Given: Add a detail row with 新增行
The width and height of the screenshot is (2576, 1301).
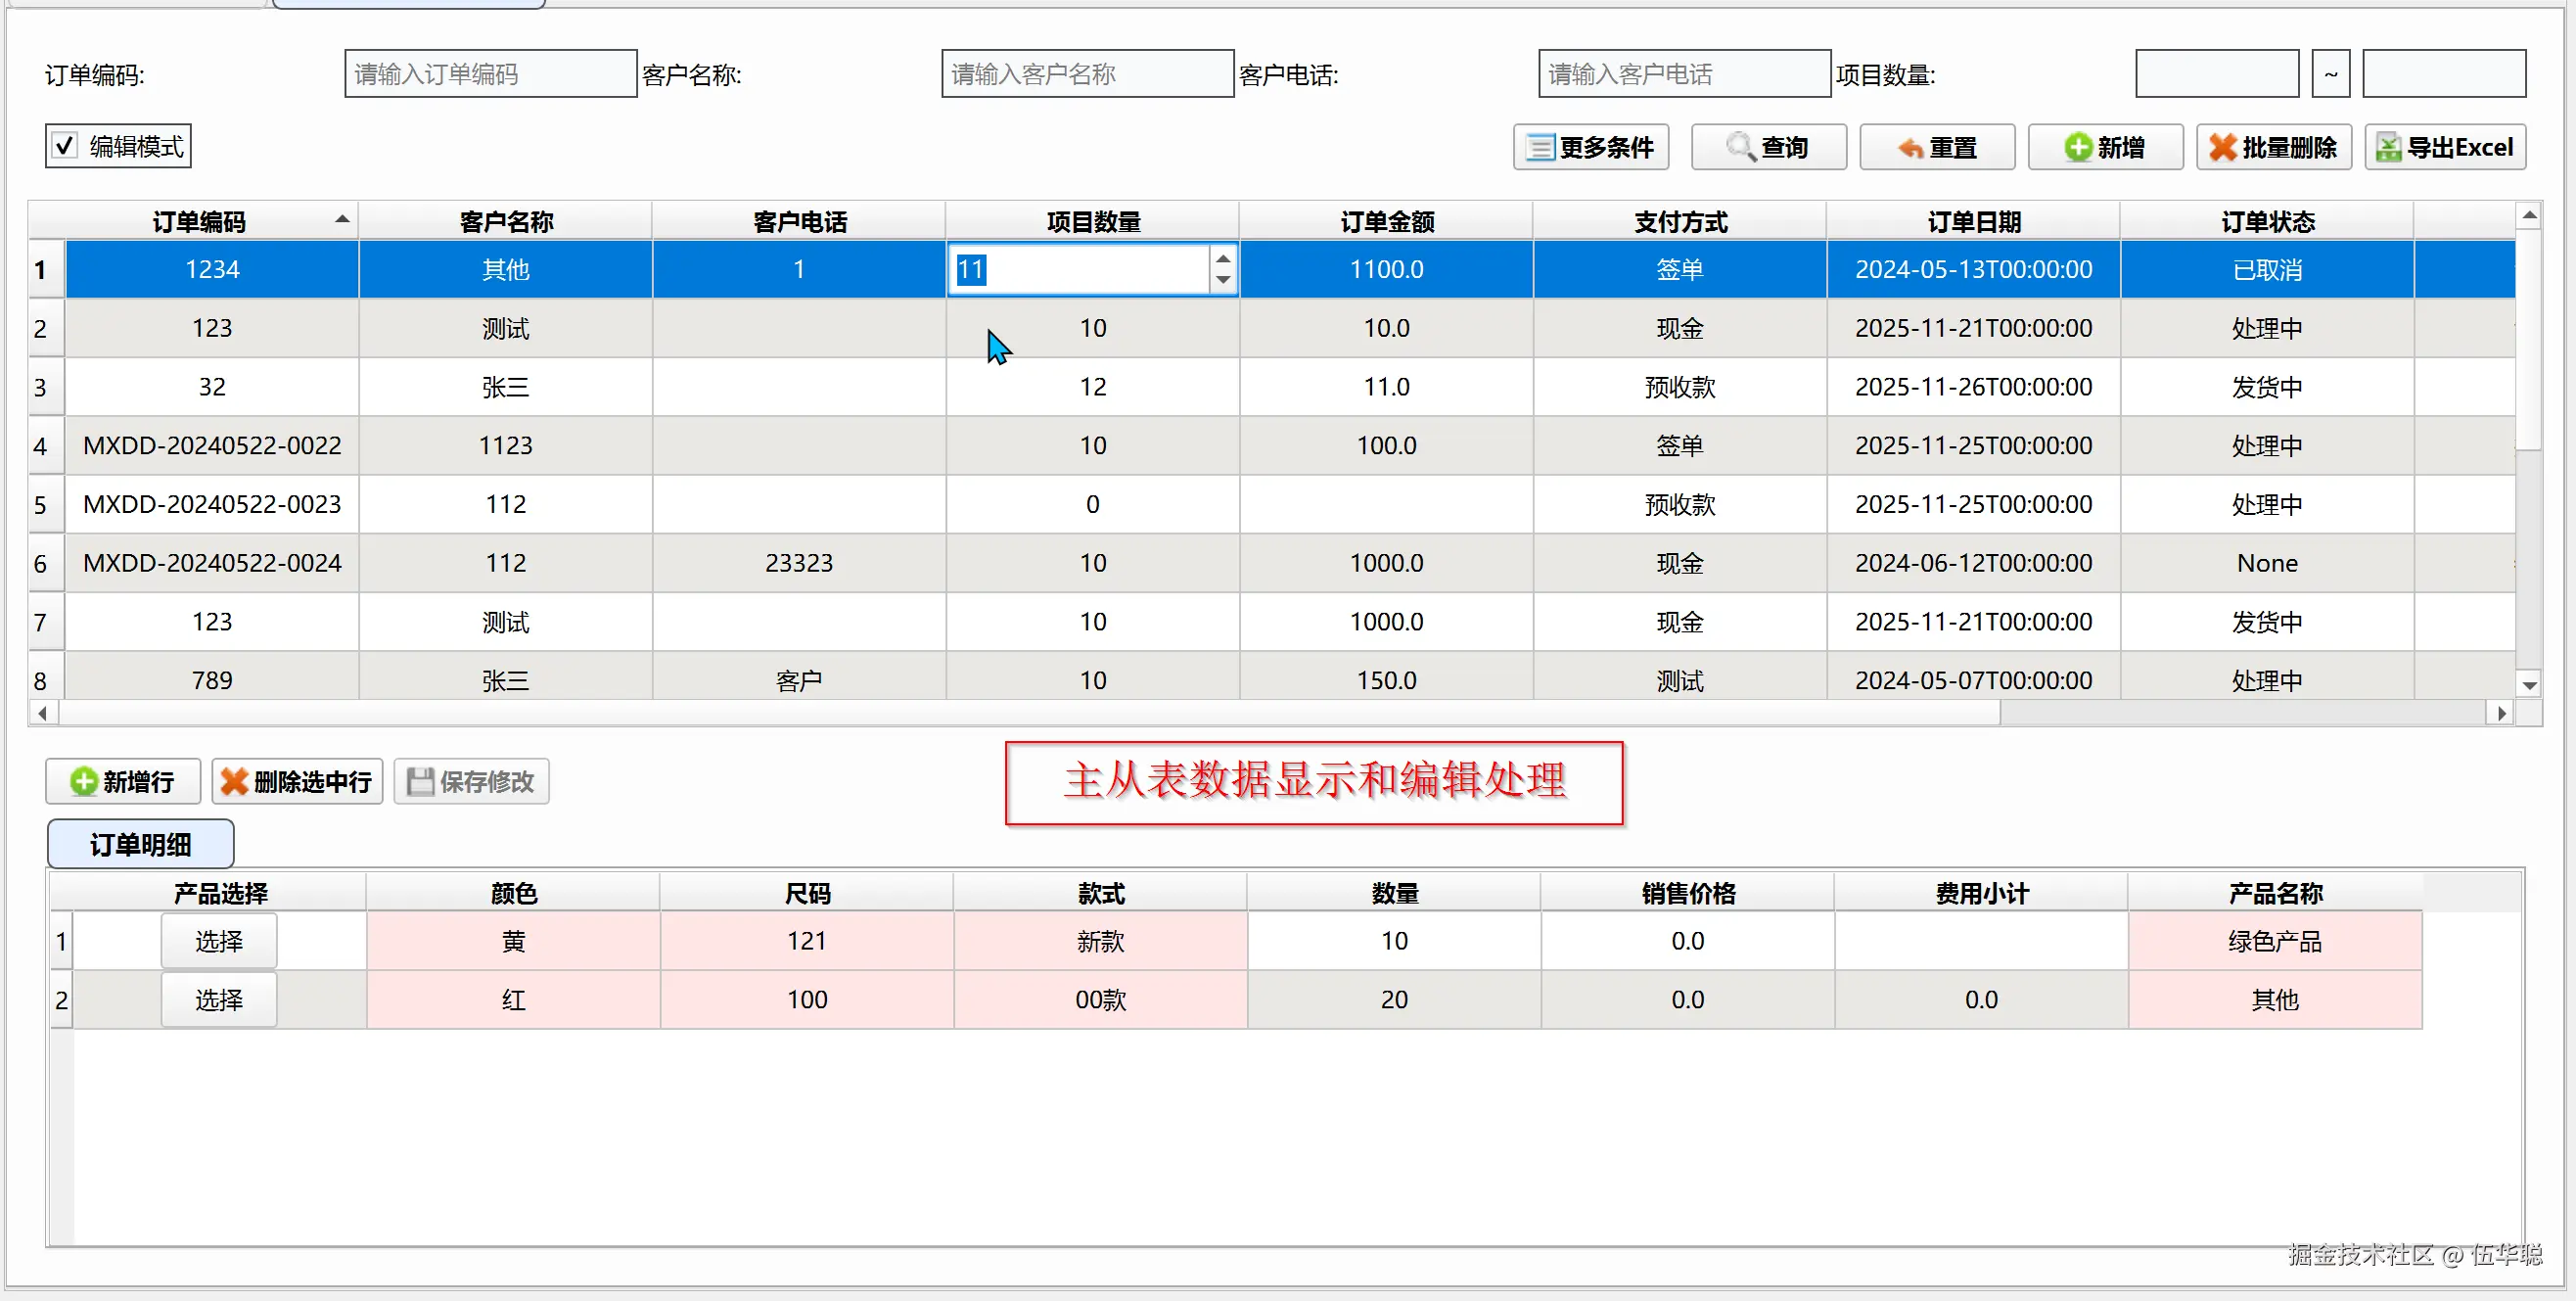Looking at the screenshot, I should pyautogui.click(x=122, y=781).
